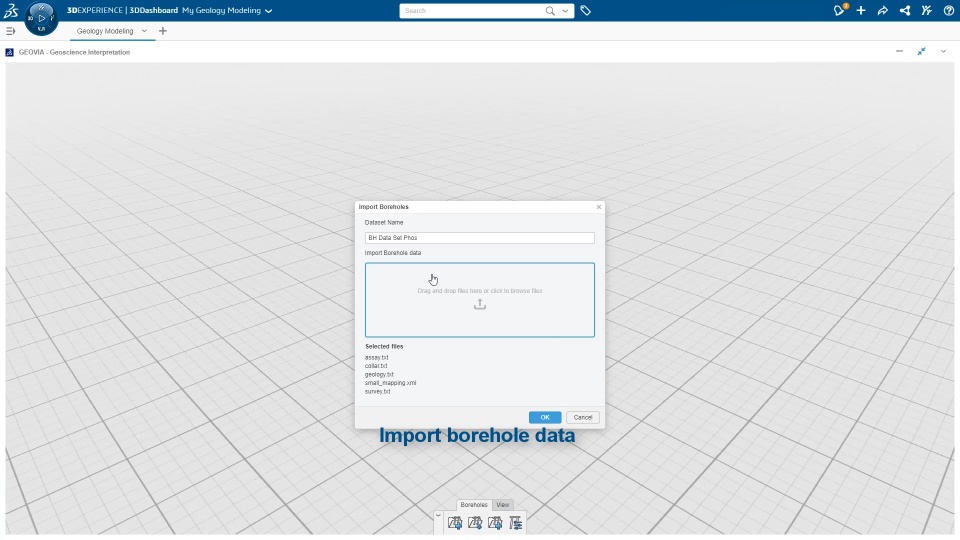960x540 pixels.
Task: Select small_mapping.xml in selected files
Action: (x=391, y=383)
